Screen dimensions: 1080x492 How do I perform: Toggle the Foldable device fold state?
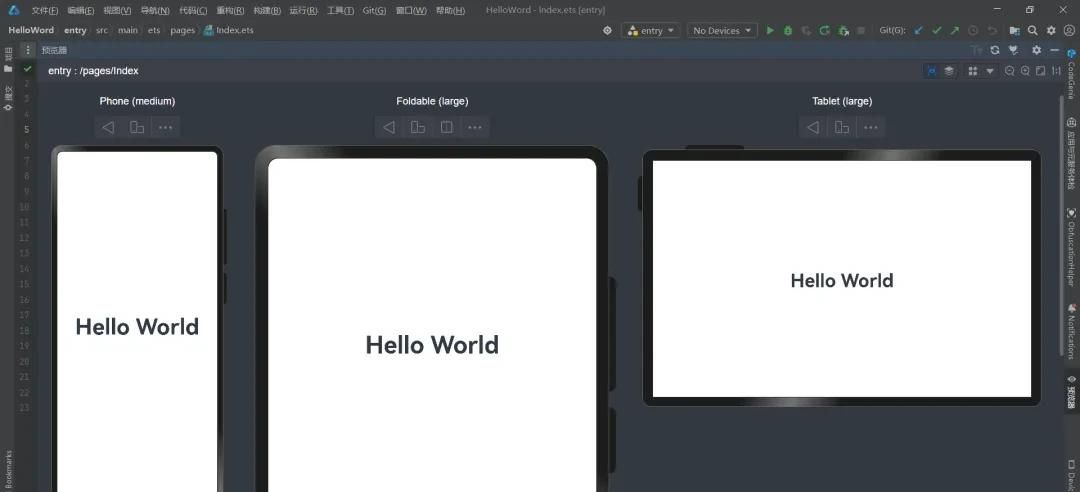coord(447,127)
